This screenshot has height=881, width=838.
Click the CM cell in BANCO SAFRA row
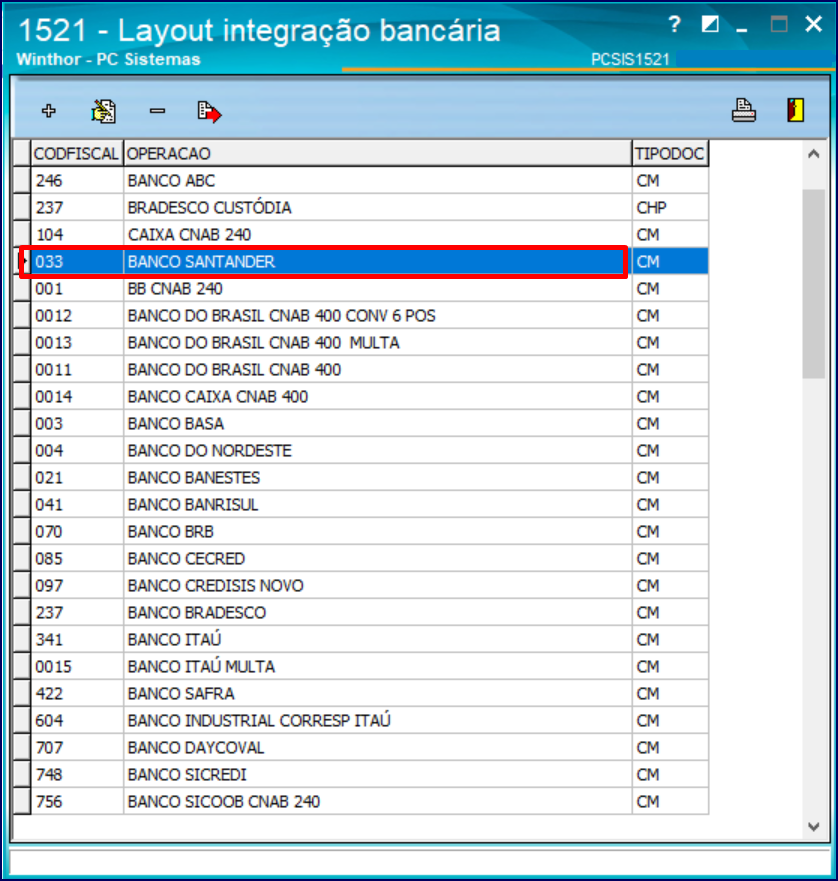coord(670,693)
